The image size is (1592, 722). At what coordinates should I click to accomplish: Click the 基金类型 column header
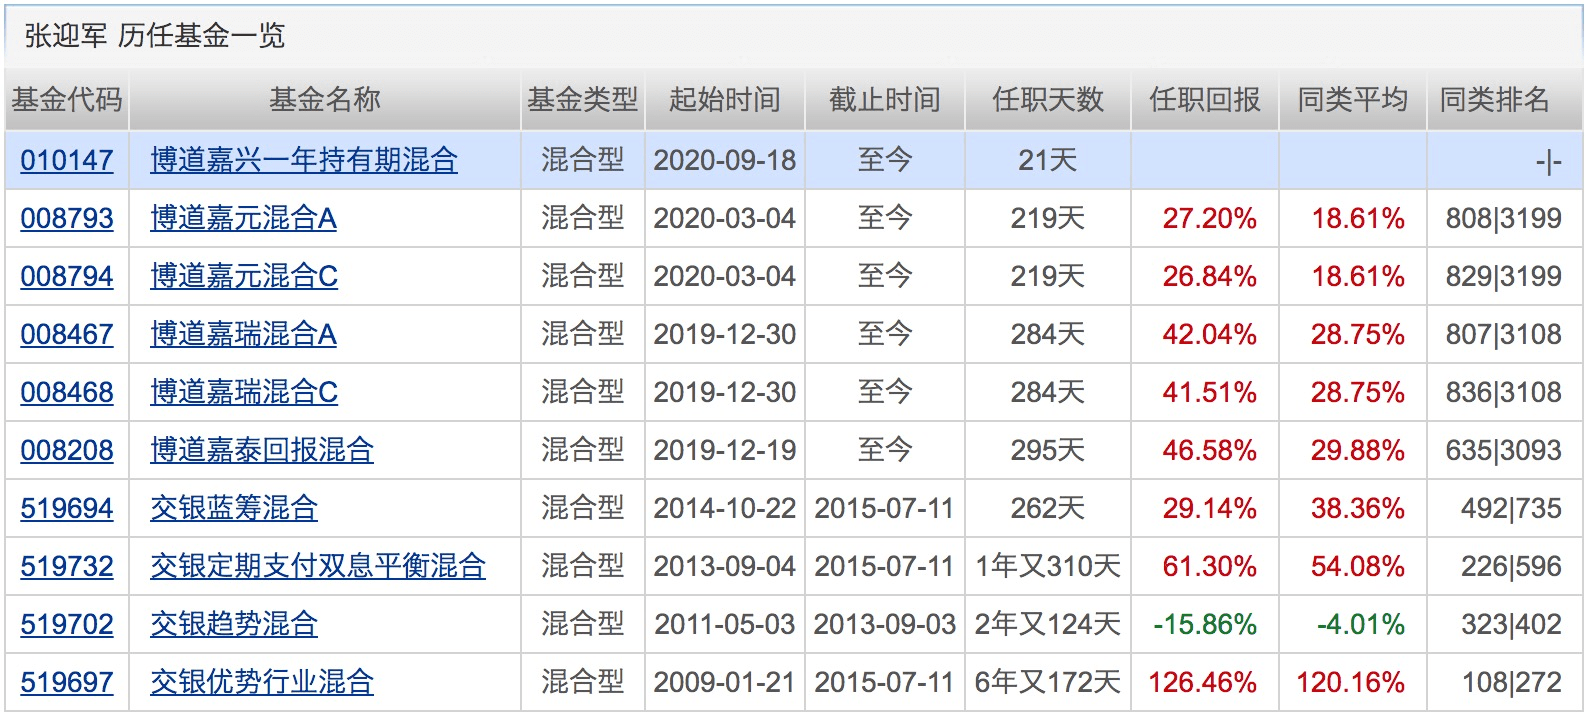pos(583,100)
